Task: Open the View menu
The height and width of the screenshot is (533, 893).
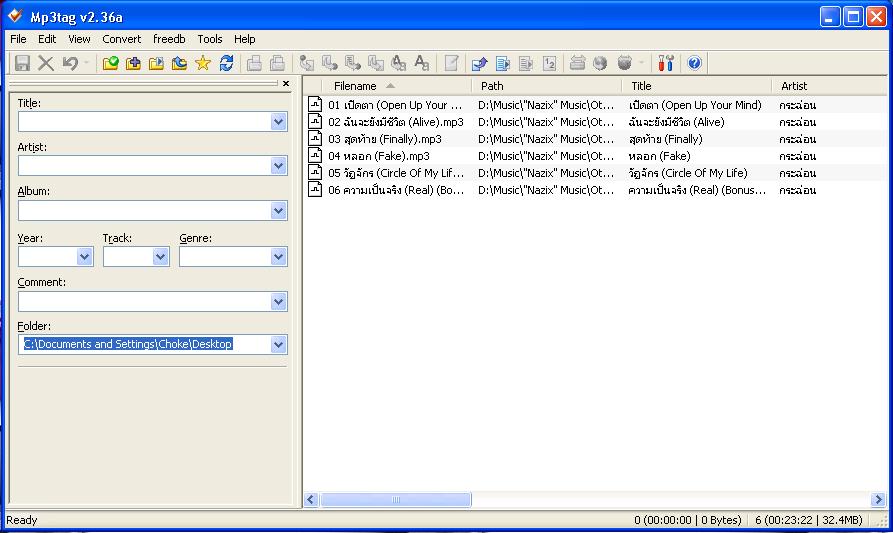Action: click(79, 39)
